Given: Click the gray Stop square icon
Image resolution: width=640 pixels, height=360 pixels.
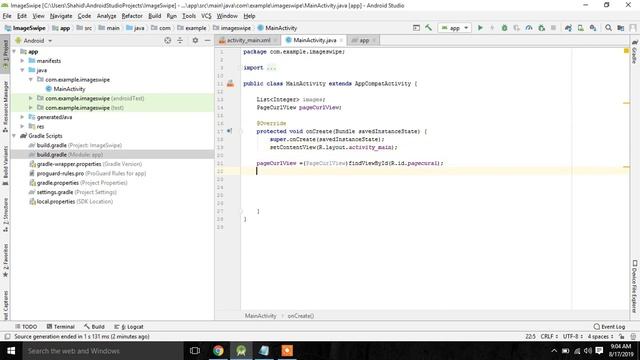Looking at the screenshot, I should coord(553,28).
